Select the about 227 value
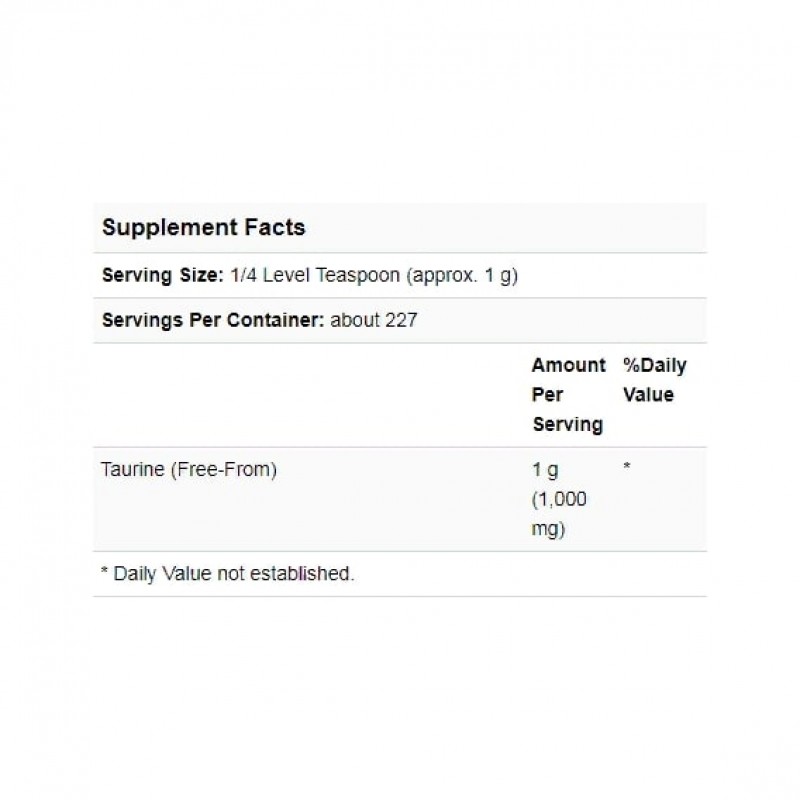This screenshot has height=800, width=800. (x=372, y=321)
